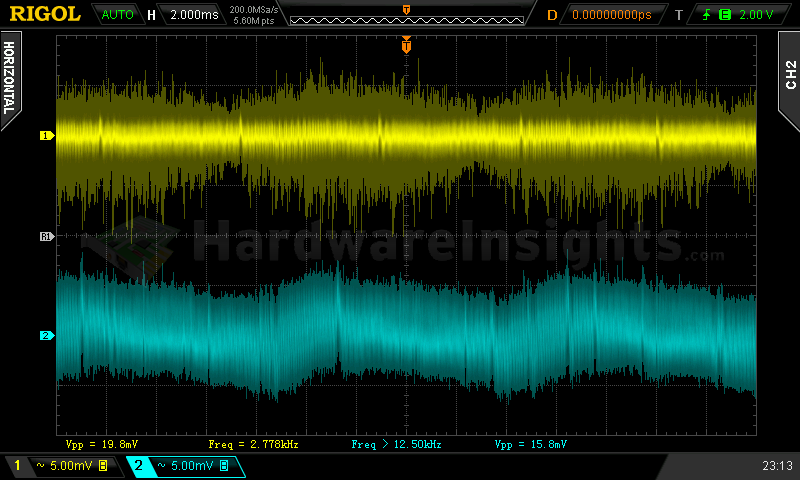Select the D delay value 0.00000000ps
This screenshot has width=800, height=480.
tap(611, 15)
